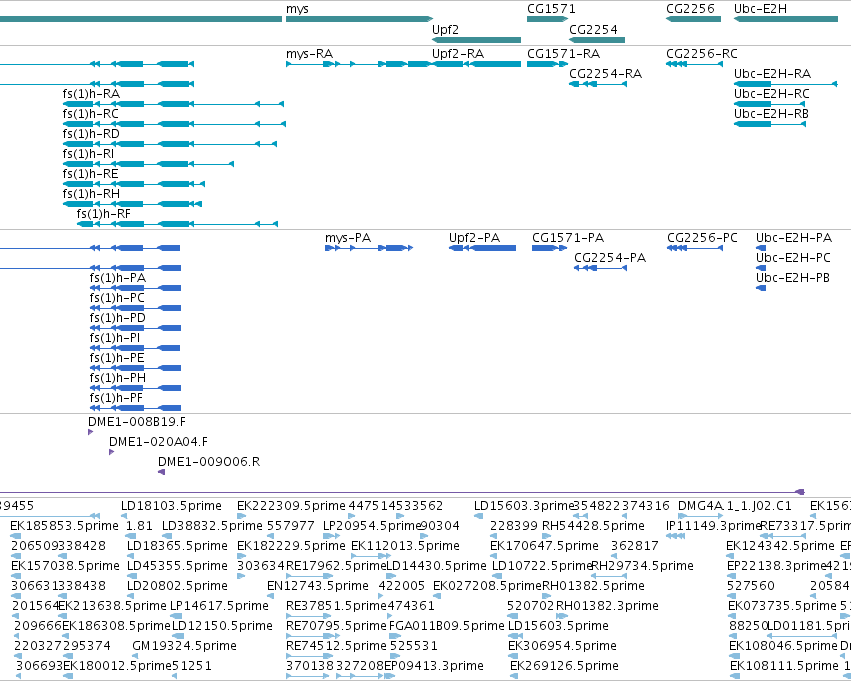The width and height of the screenshot is (851, 681).
Task: Click the fs(1)h-PA protein label
Action: coord(118,278)
